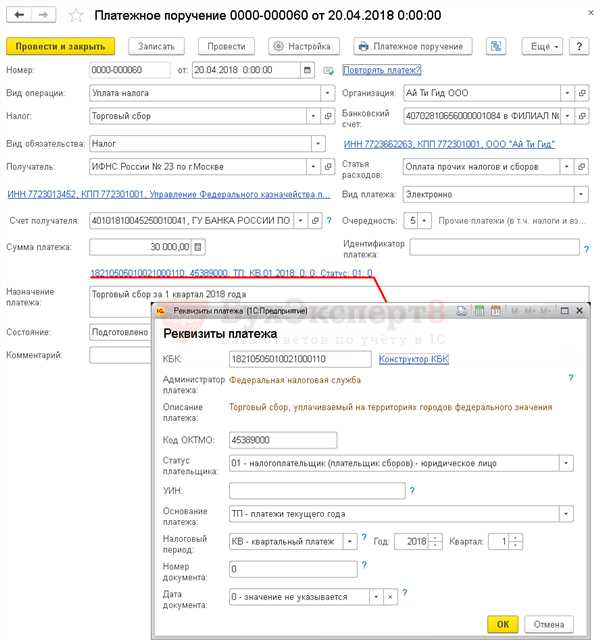
Task: Show help for 'Идентификатор платежа'
Action: 586,249
